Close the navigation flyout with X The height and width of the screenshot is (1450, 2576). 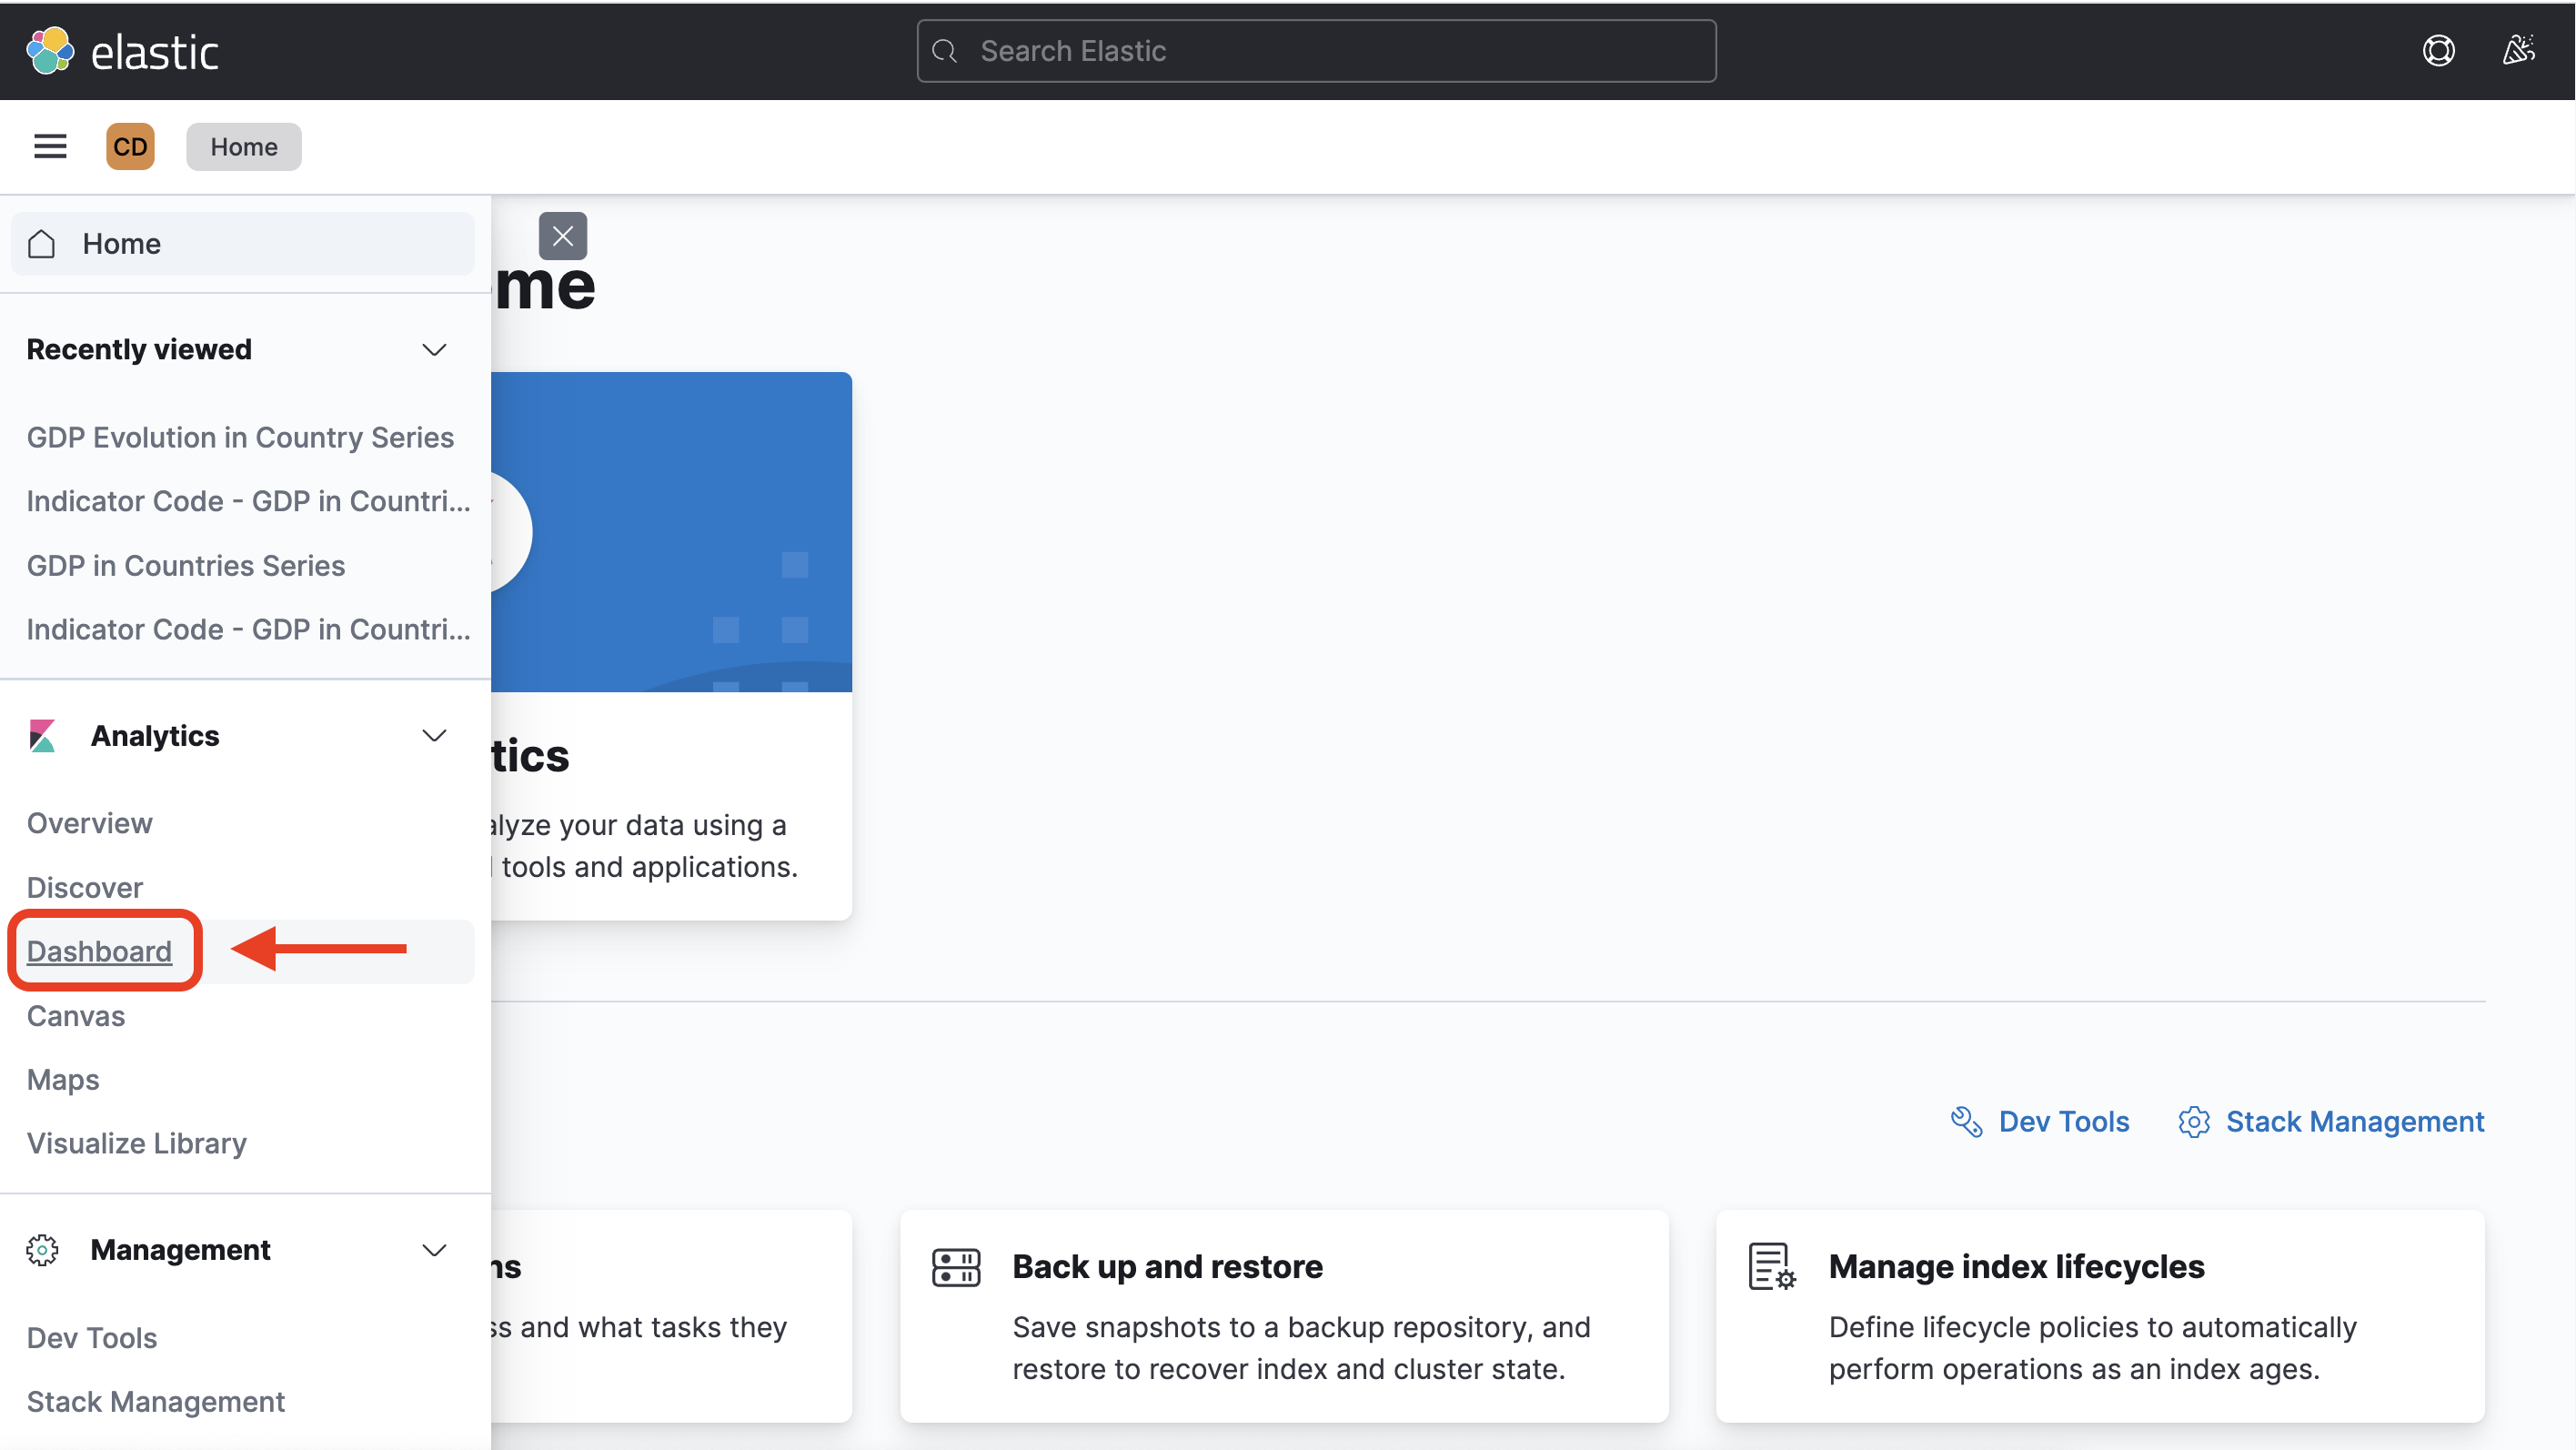pyautogui.click(x=563, y=236)
